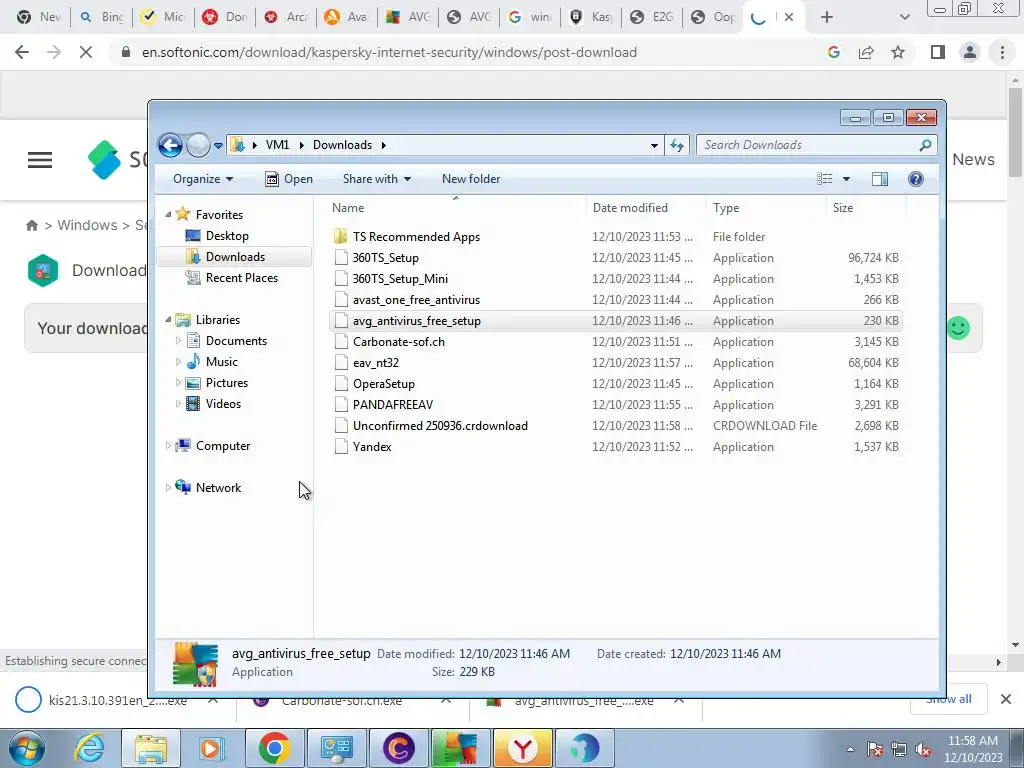This screenshot has width=1024, height=768.
Task: Collapse Favorites tree section
Action: [168, 215]
